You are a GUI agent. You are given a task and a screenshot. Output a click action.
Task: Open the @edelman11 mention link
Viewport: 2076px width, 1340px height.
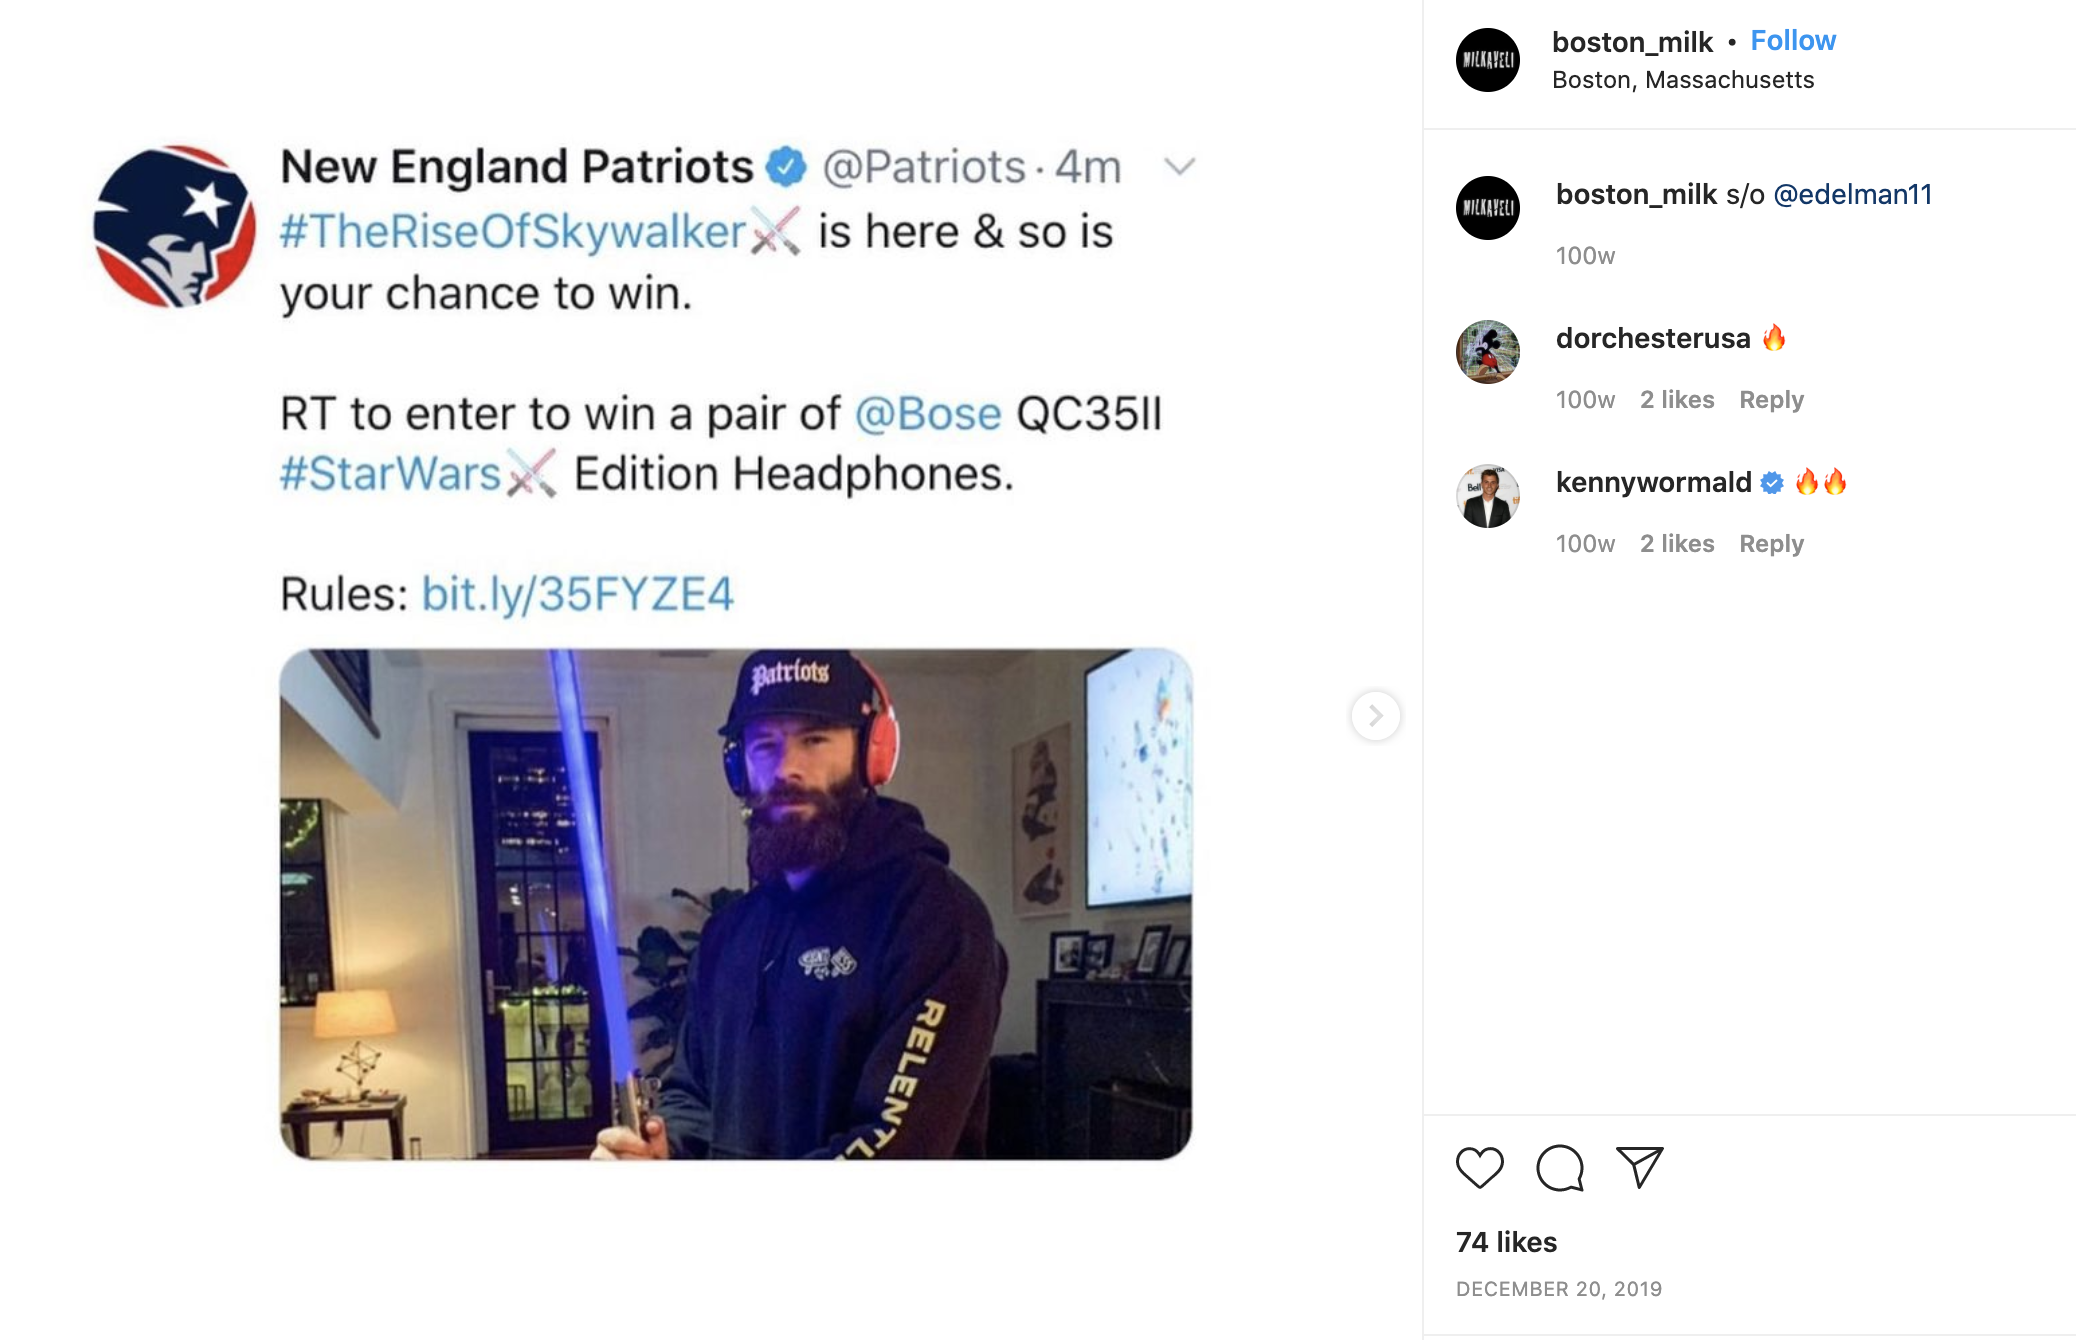click(1852, 195)
